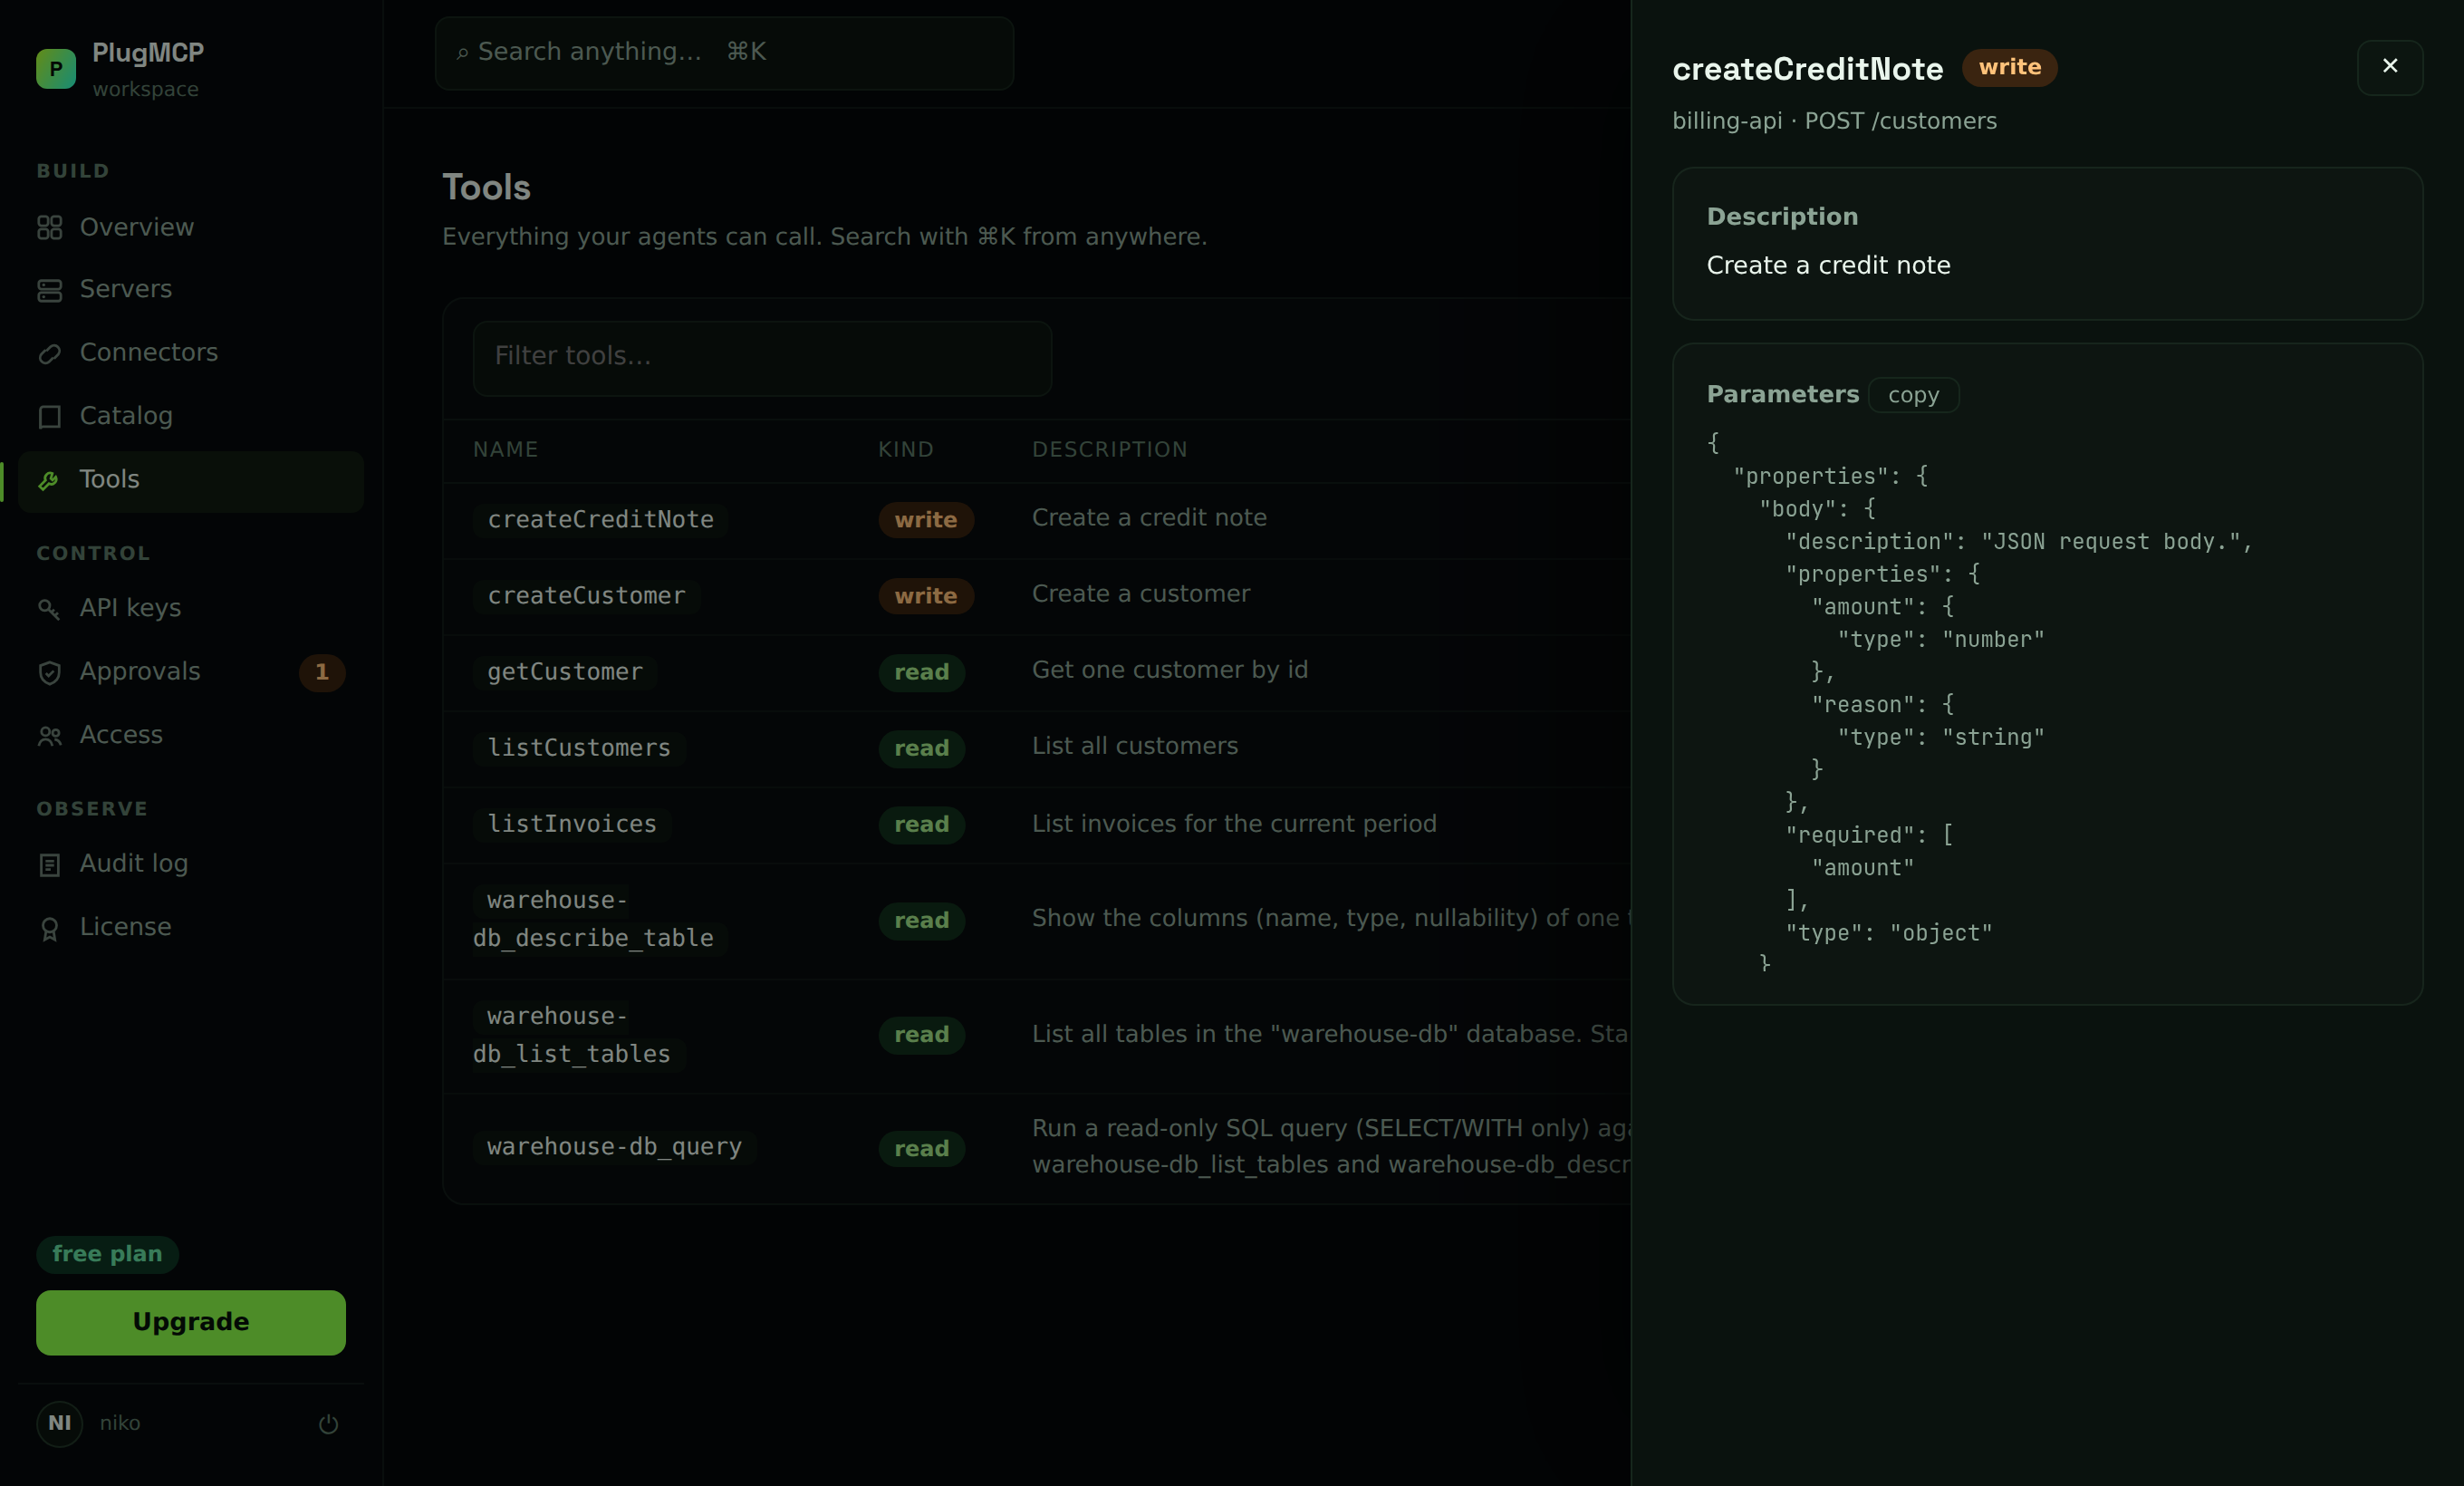Select the createCreditNote tool name
This screenshot has width=2464, height=1486.
(x=600, y=520)
